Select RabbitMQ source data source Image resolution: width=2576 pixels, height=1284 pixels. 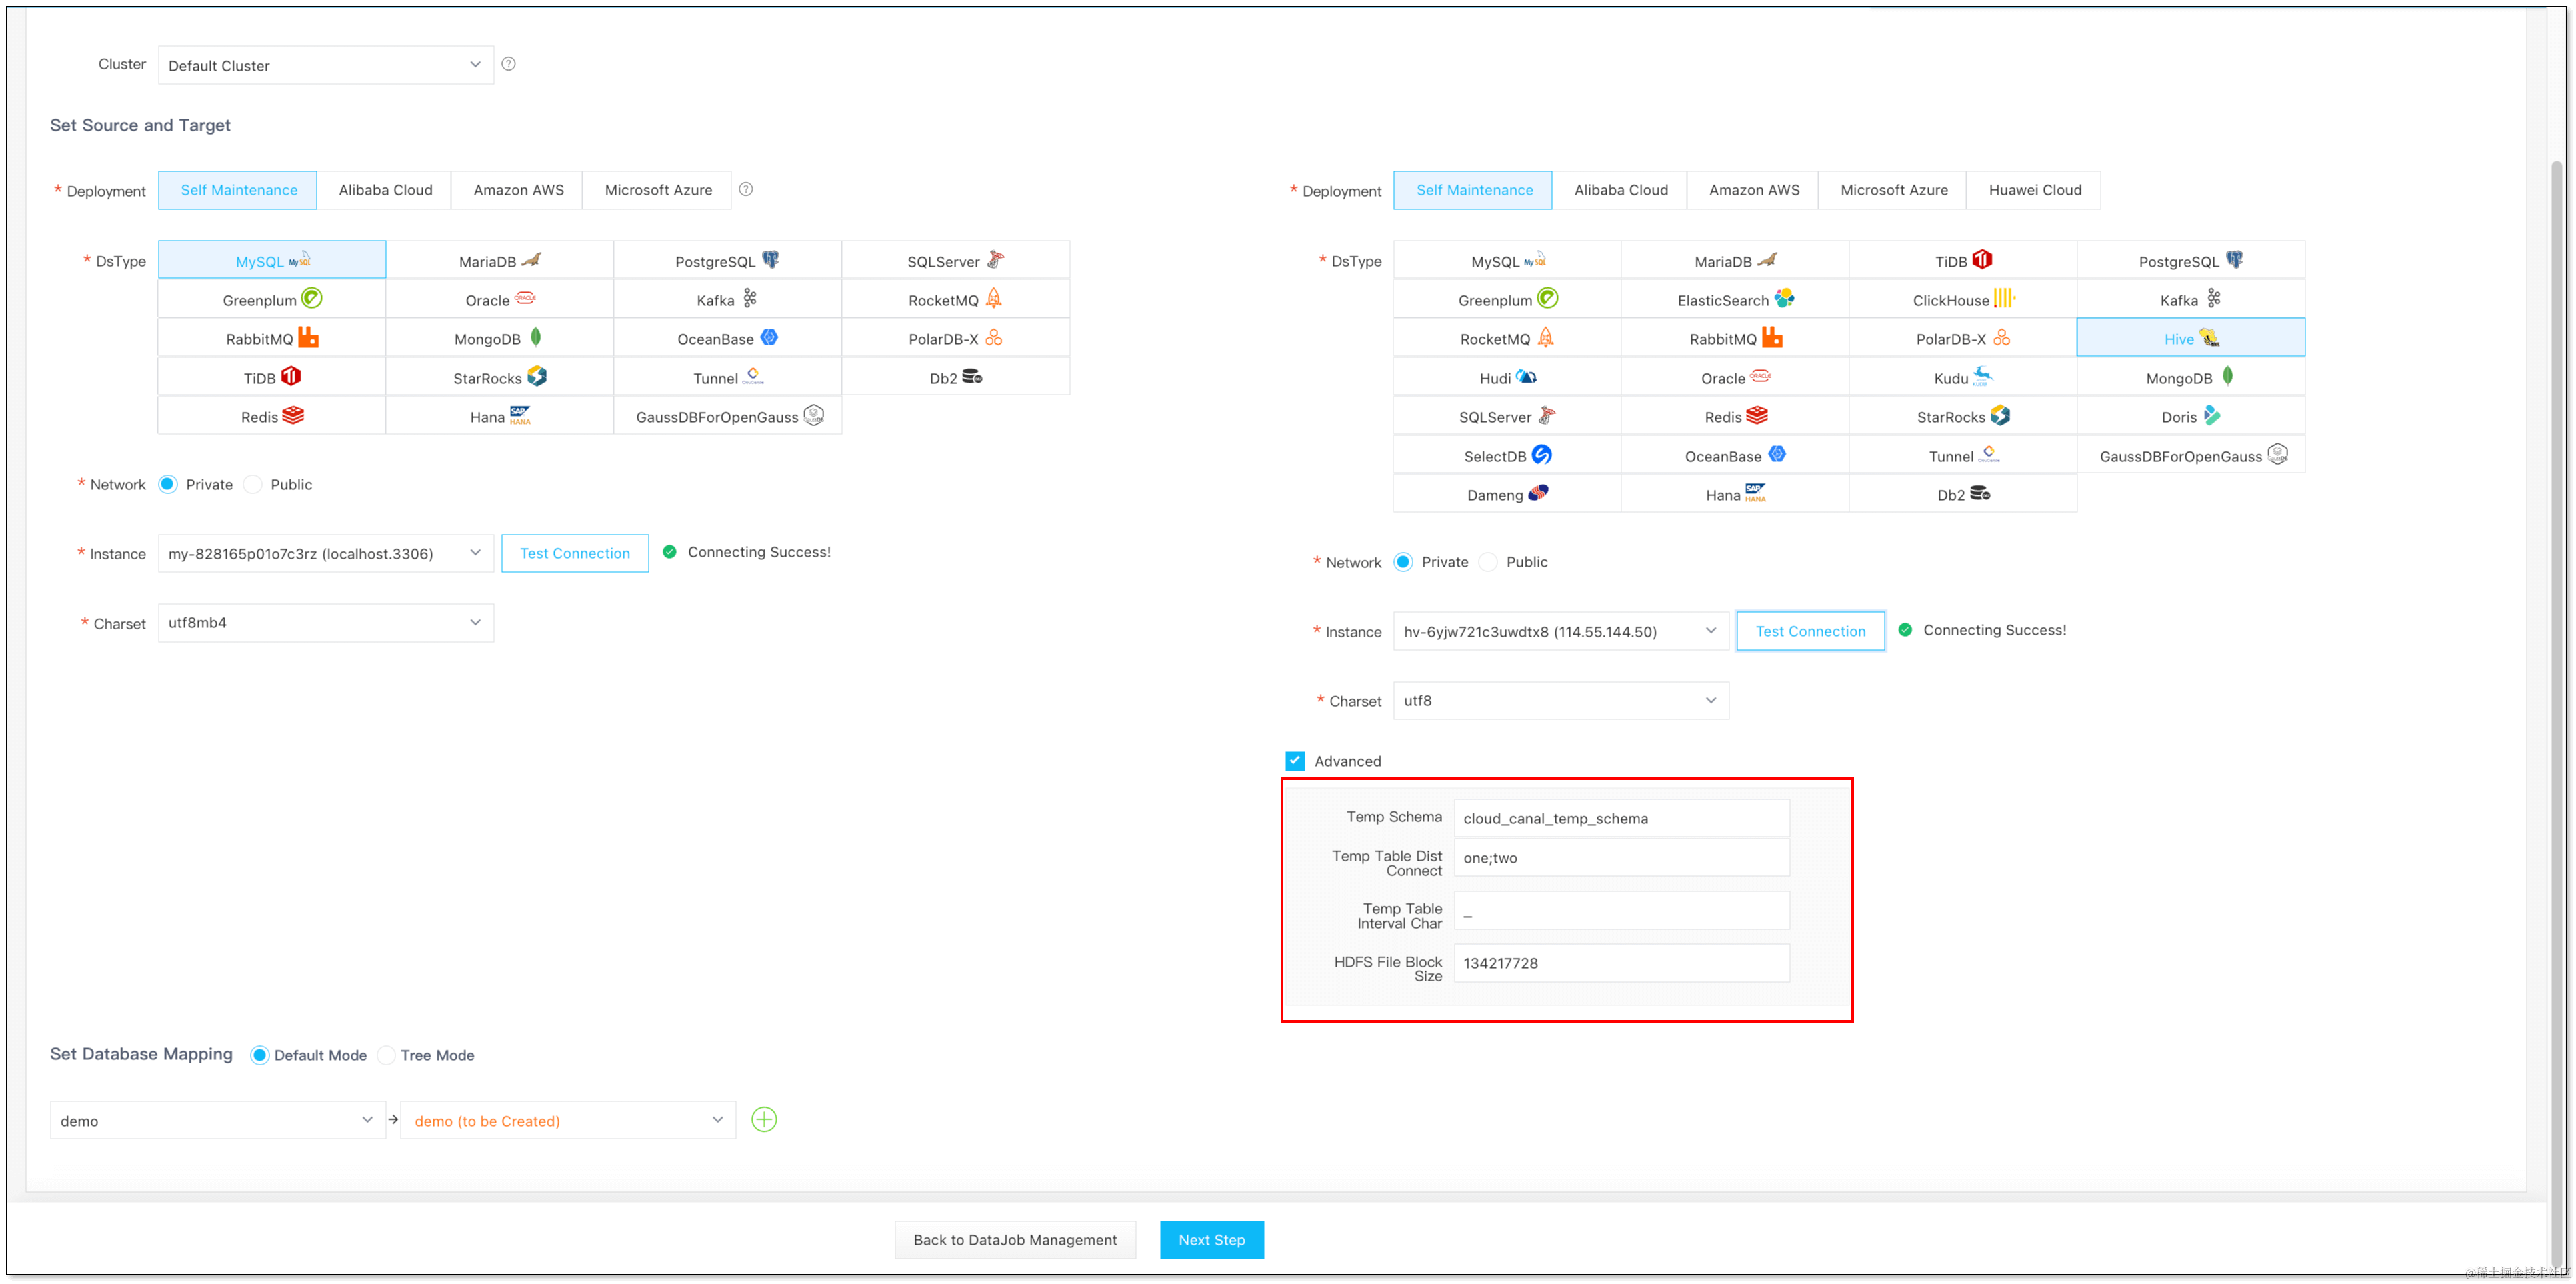coord(271,338)
